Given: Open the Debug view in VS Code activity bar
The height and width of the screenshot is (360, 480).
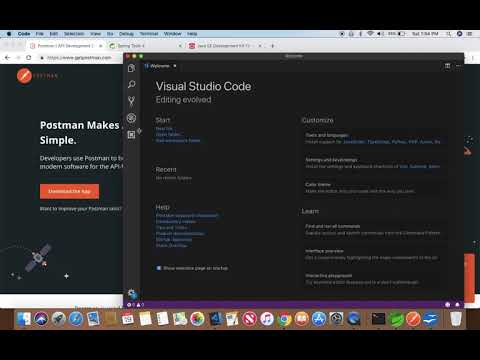Looking at the screenshot, I should 131,118.
